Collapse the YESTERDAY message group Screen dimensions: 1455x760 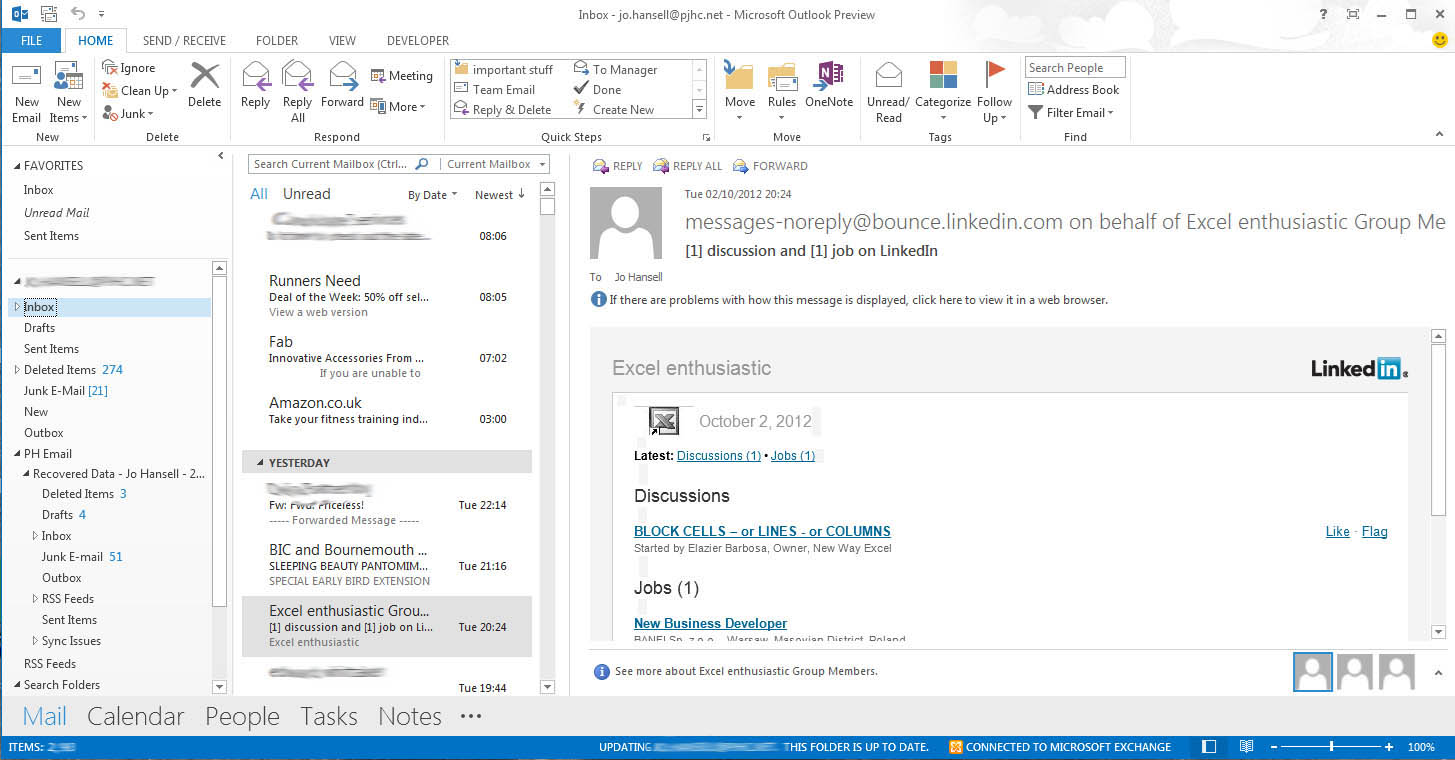tap(260, 463)
